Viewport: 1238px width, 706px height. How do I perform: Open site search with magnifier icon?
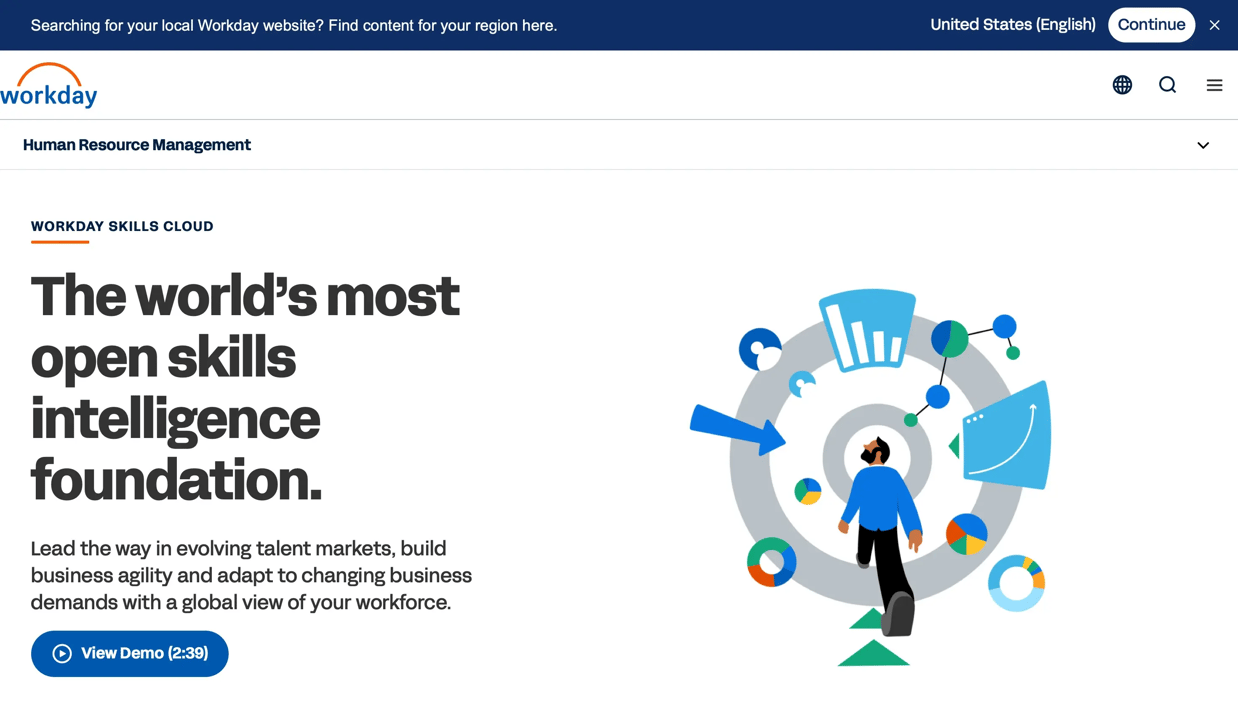point(1167,85)
